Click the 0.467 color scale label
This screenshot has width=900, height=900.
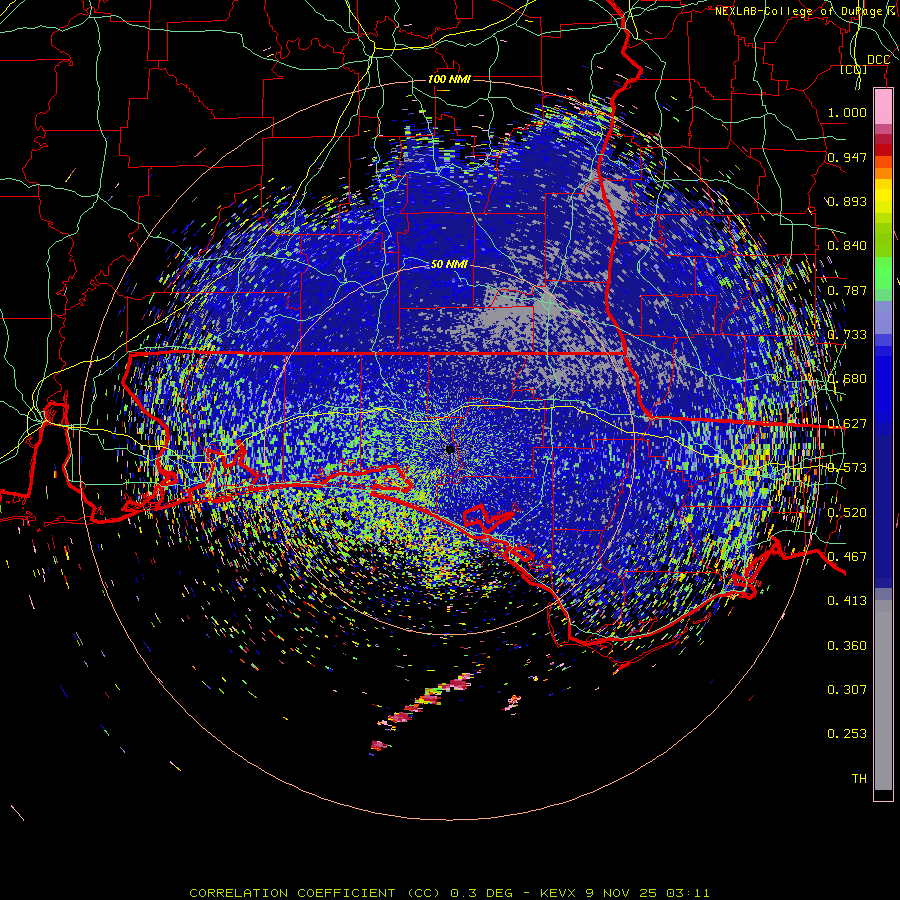(847, 556)
